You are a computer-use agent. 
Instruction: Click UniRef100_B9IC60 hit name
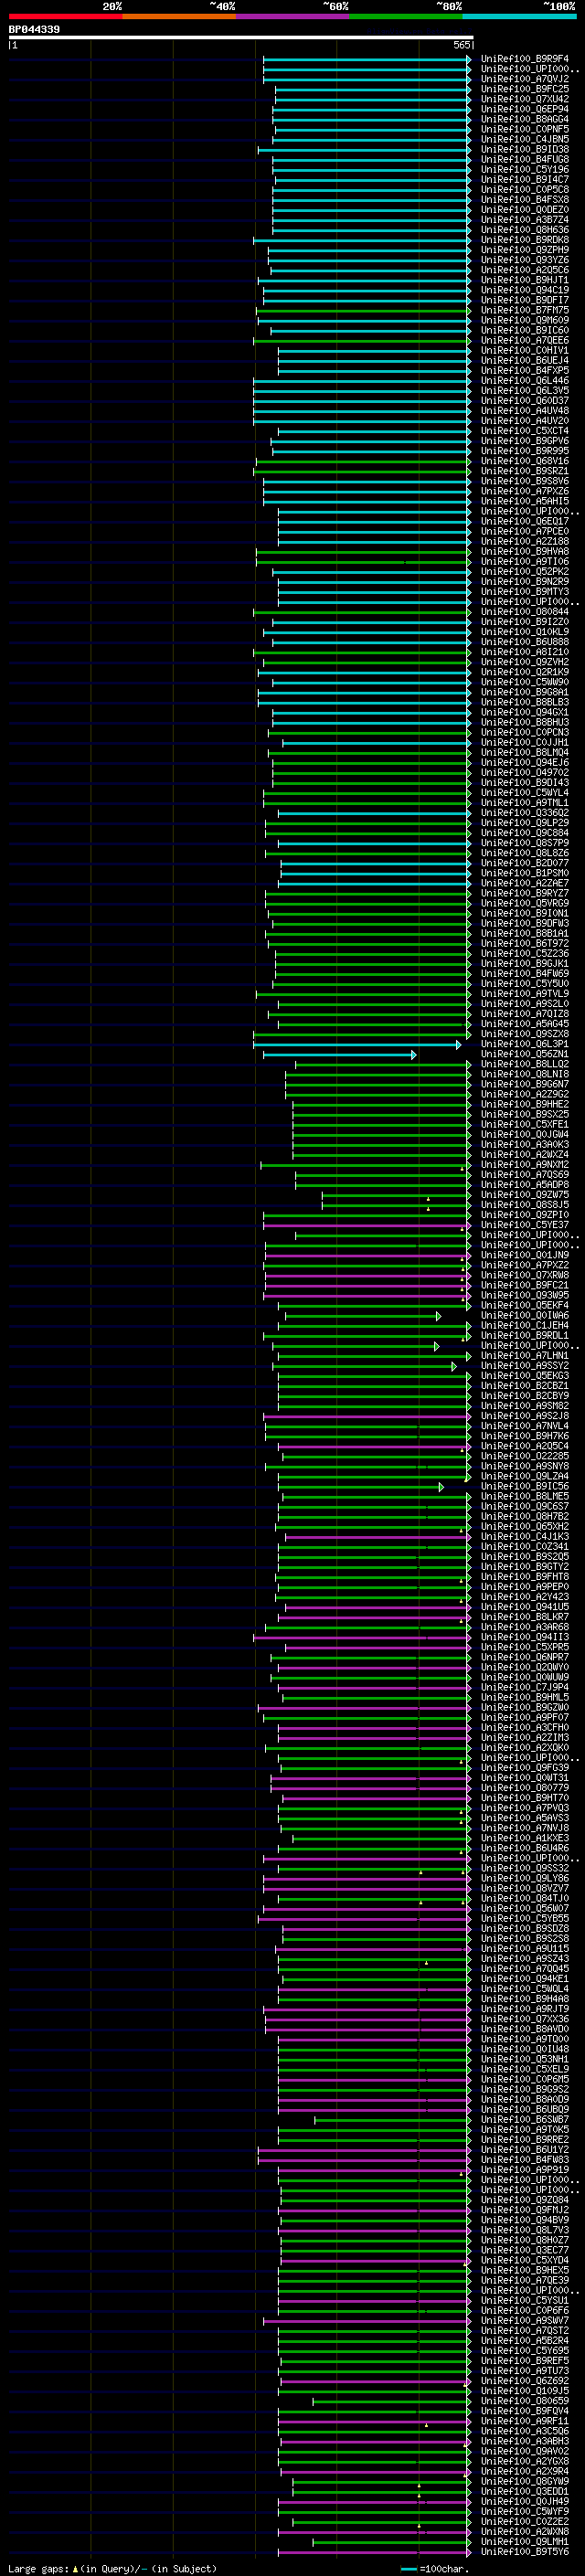[525, 330]
